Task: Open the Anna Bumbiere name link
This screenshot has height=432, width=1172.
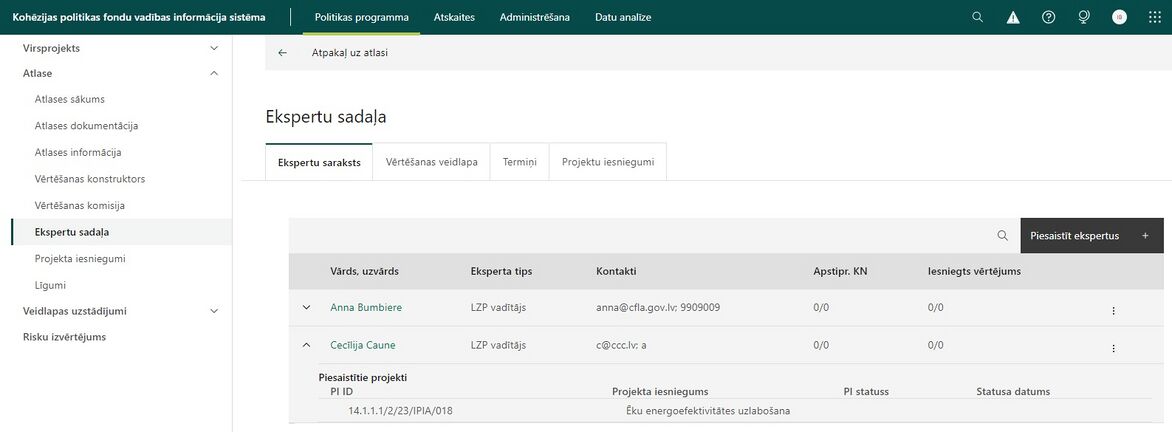Action: 361,307
